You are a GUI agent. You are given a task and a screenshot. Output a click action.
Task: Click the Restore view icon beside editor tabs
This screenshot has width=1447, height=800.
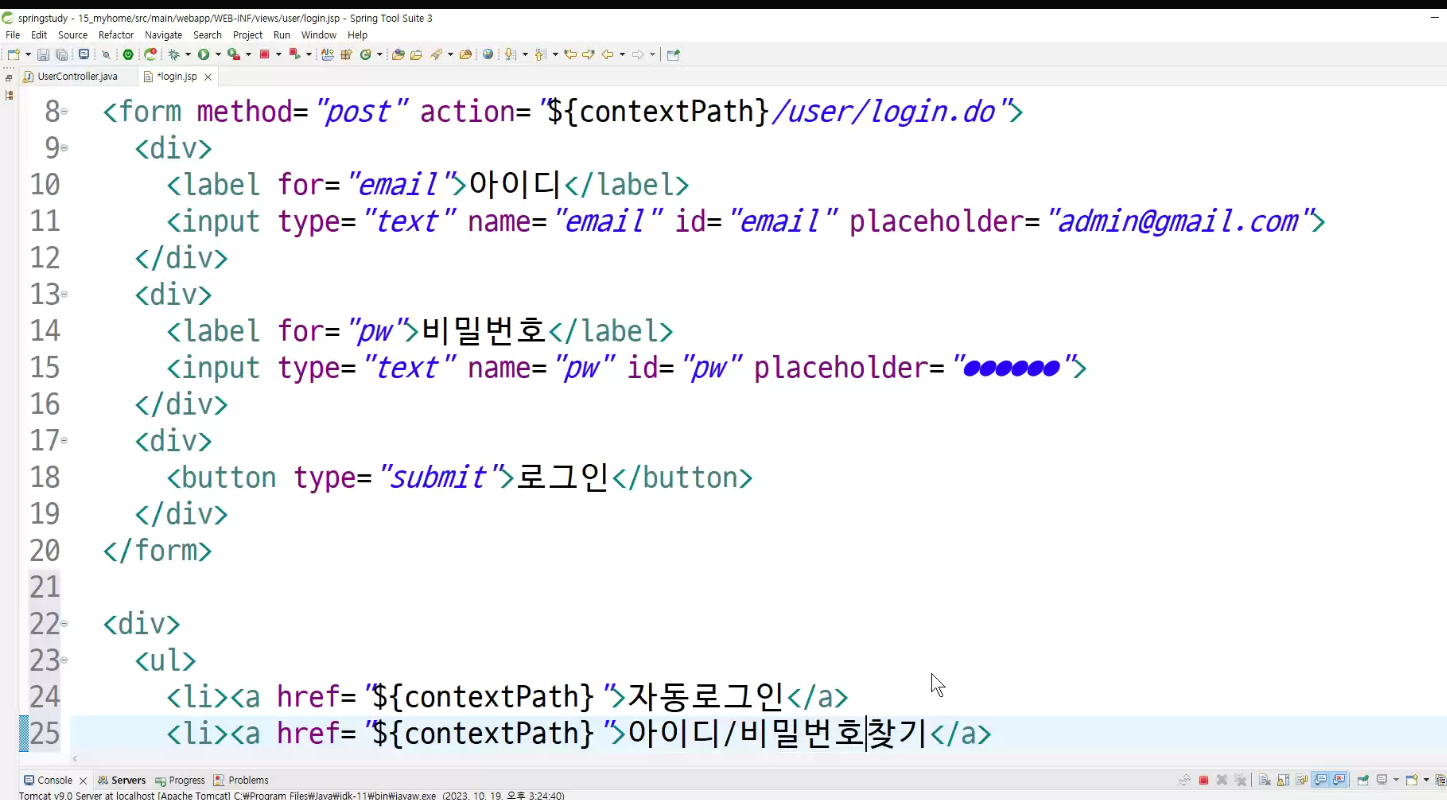(9, 77)
